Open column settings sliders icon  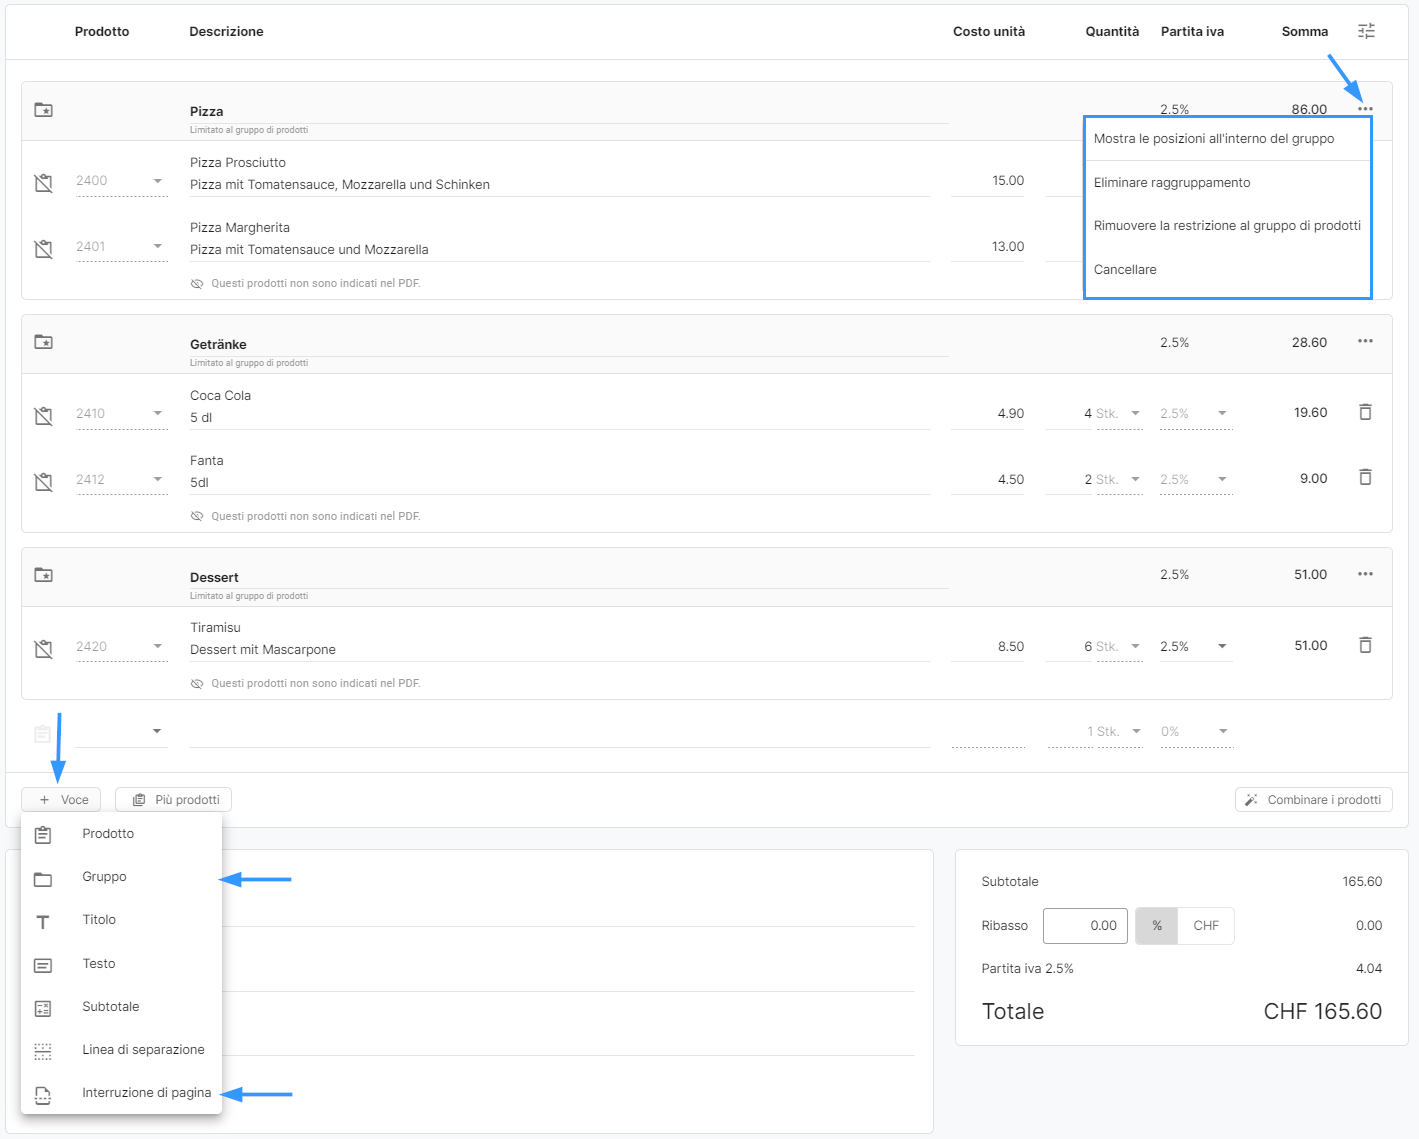click(1366, 31)
